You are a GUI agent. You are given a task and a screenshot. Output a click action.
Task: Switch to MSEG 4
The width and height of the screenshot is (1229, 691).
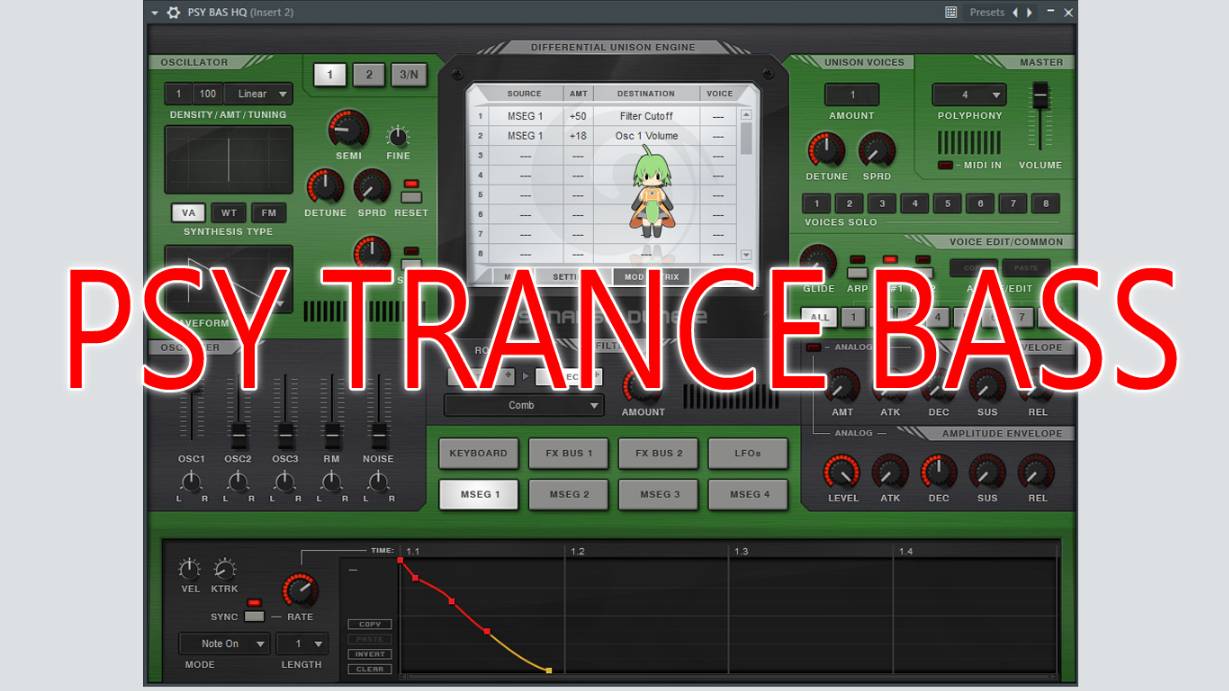click(x=748, y=494)
